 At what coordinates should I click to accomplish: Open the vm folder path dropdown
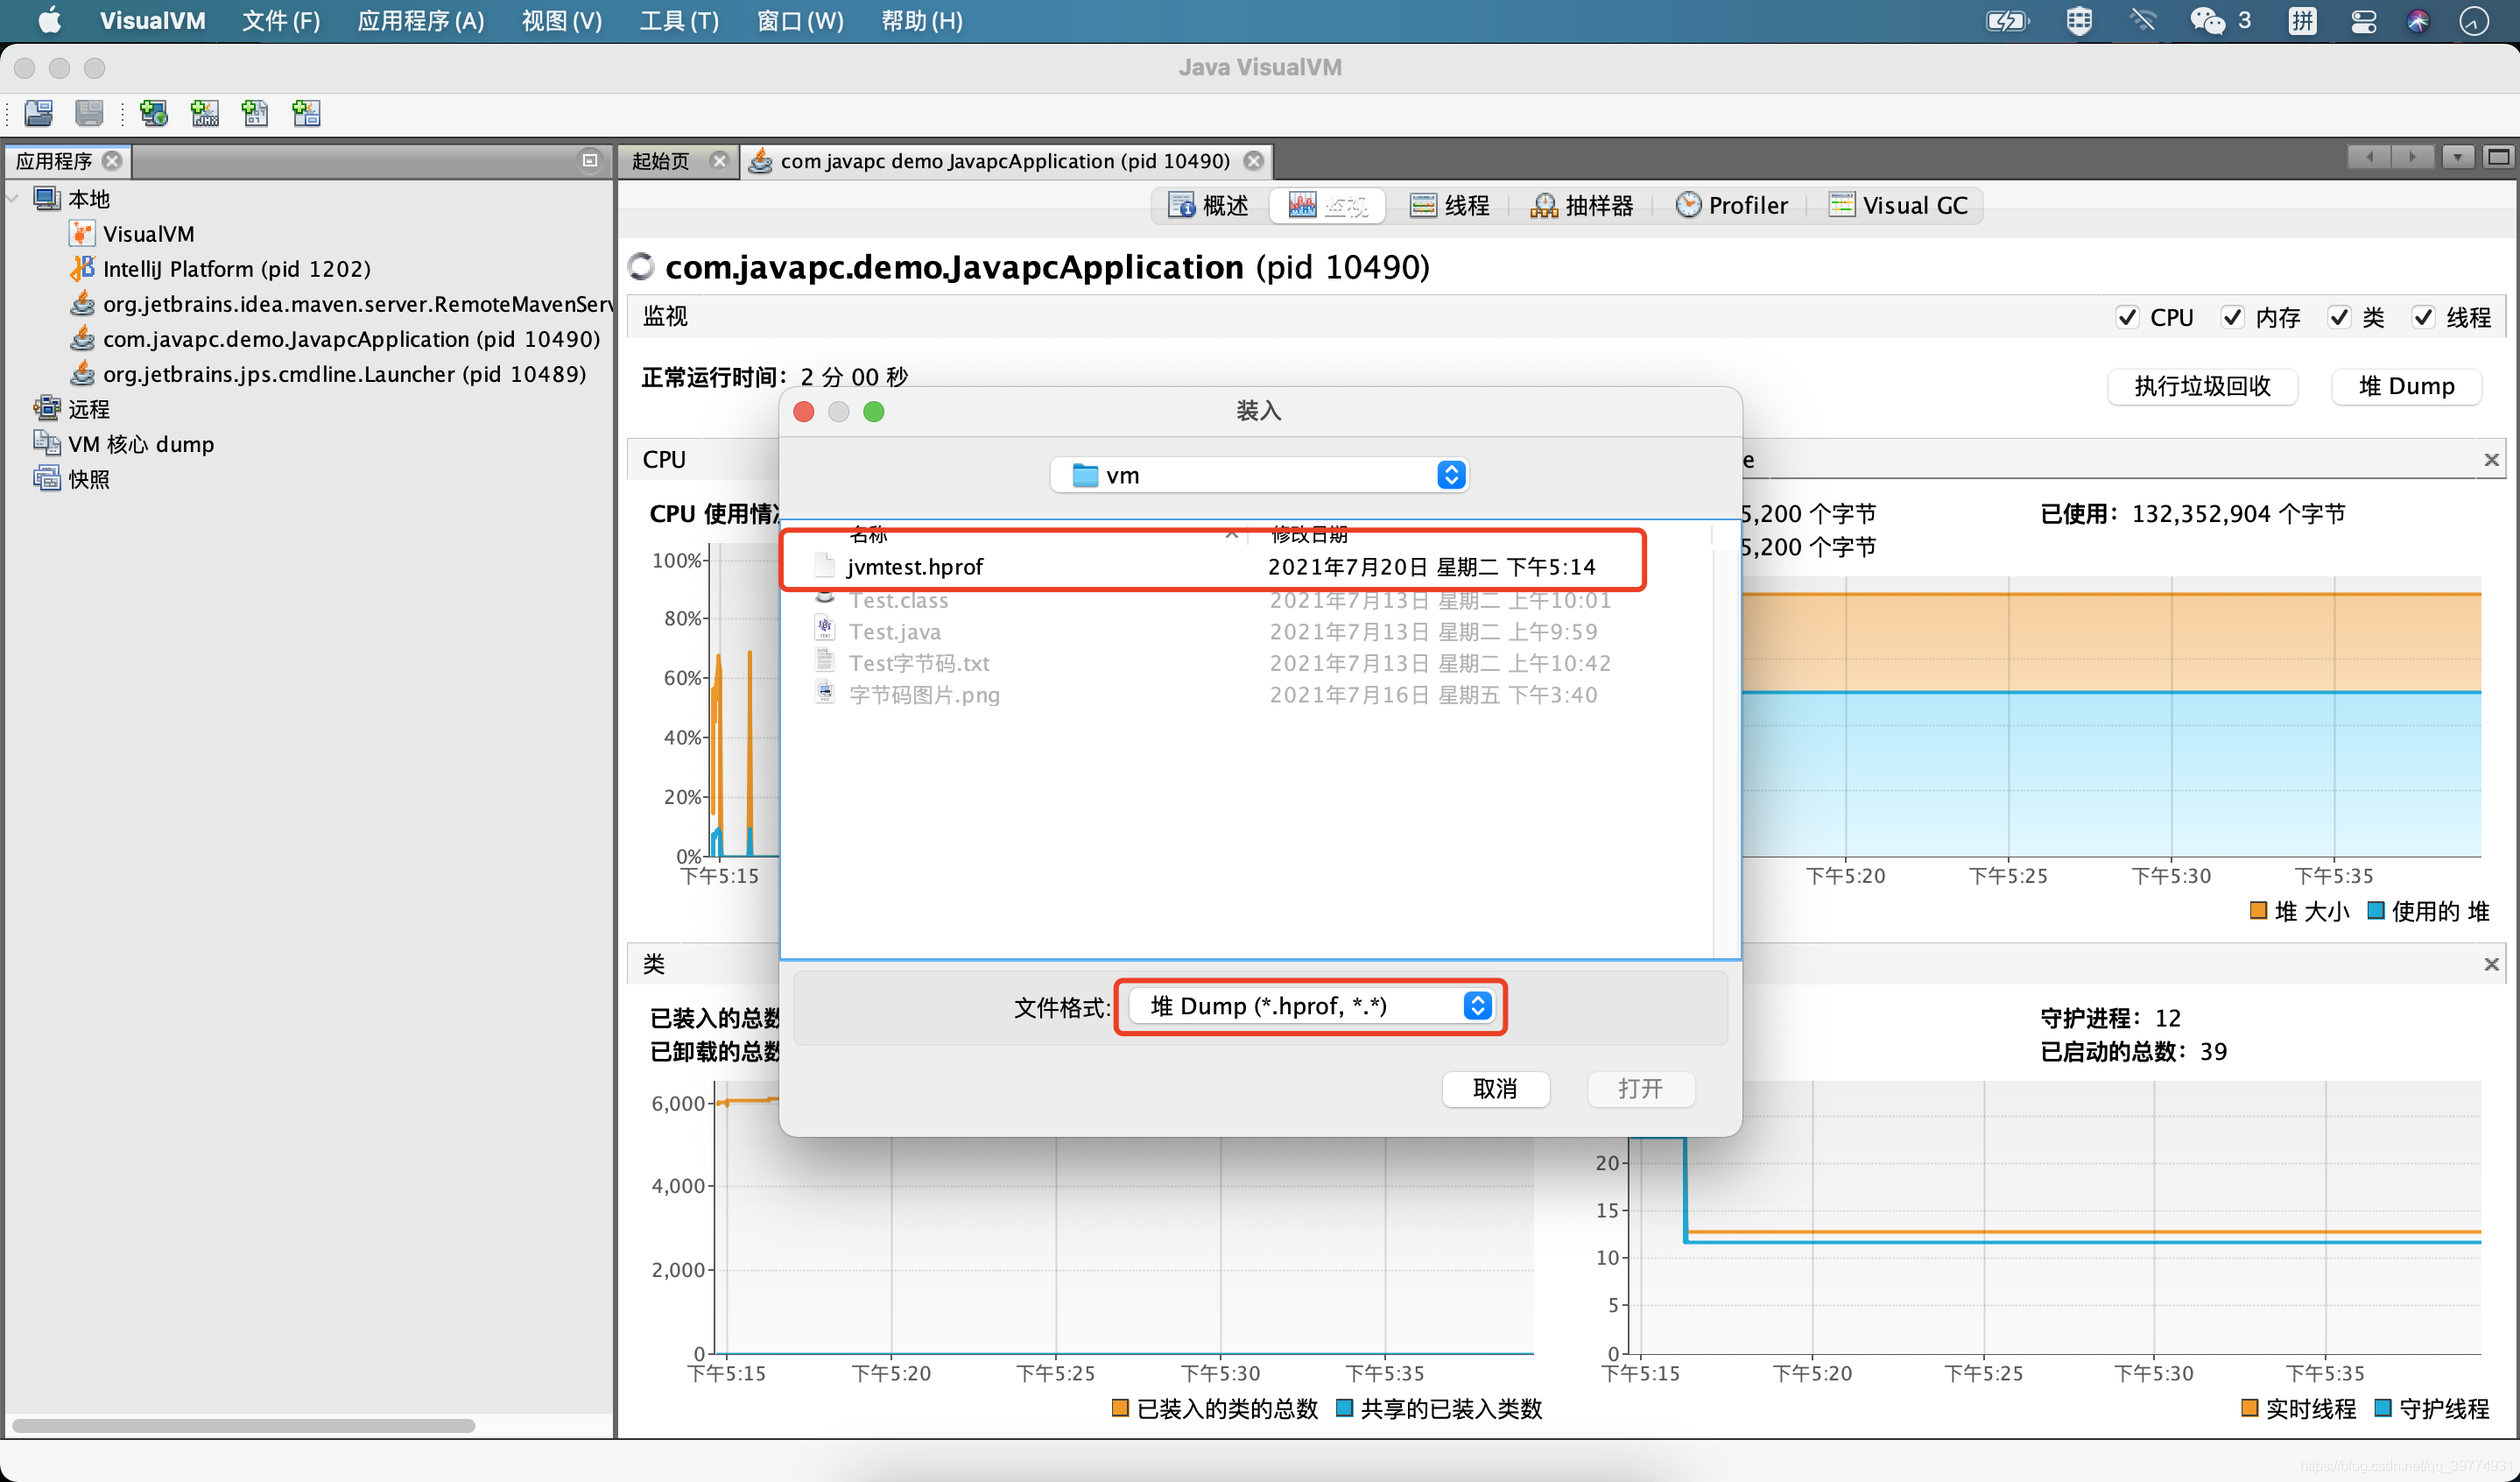pos(1259,475)
